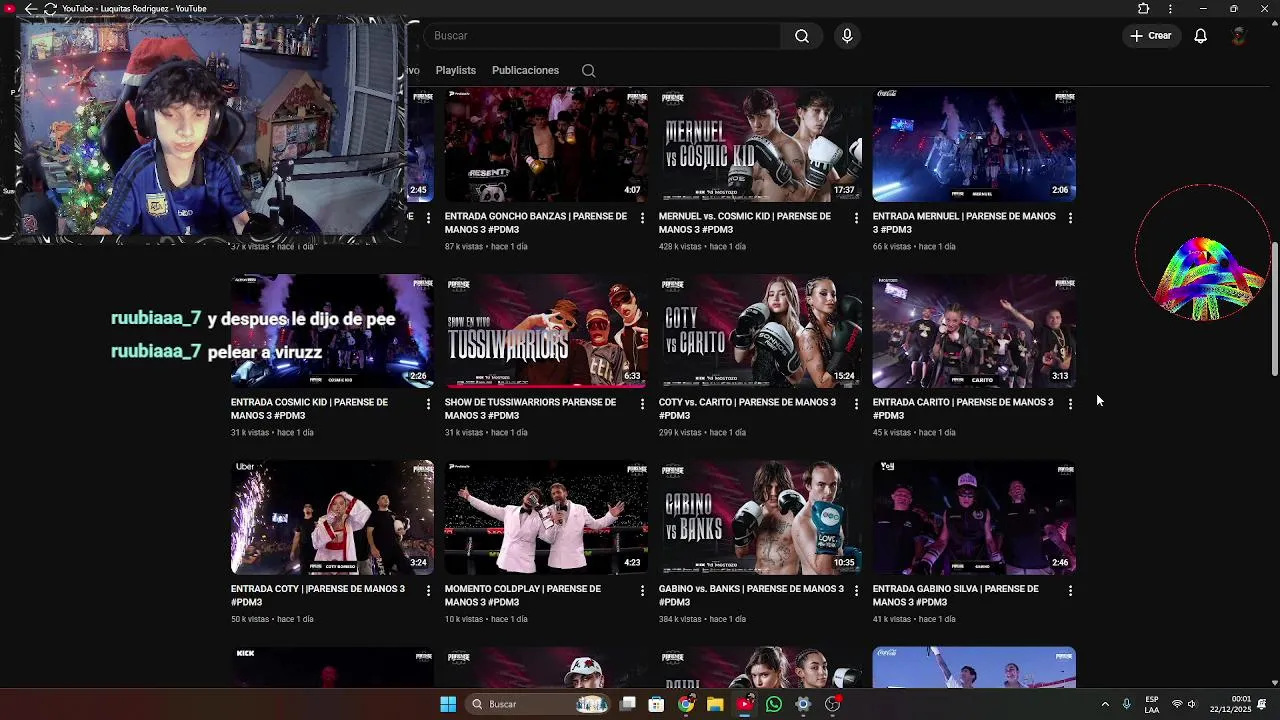Reload the page with refresh icon
The width and height of the screenshot is (1280, 720).
[50, 9]
